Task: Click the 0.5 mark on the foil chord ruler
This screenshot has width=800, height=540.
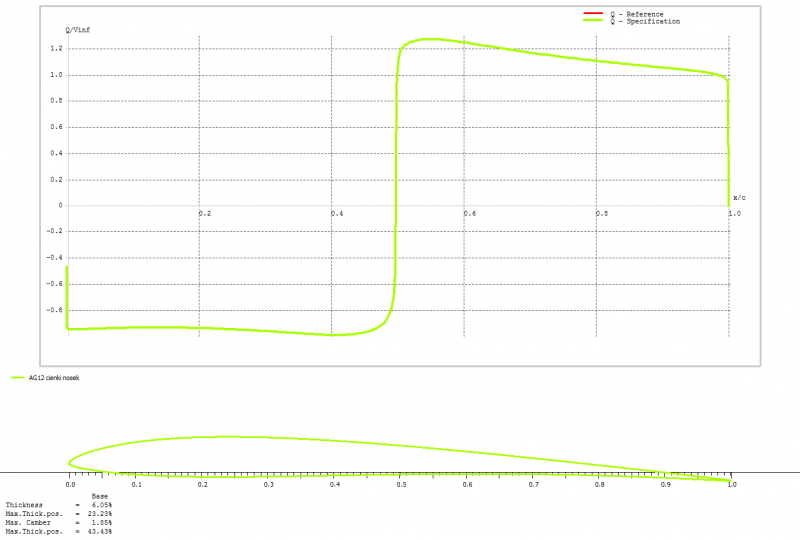Action: (x=400, y=485)
